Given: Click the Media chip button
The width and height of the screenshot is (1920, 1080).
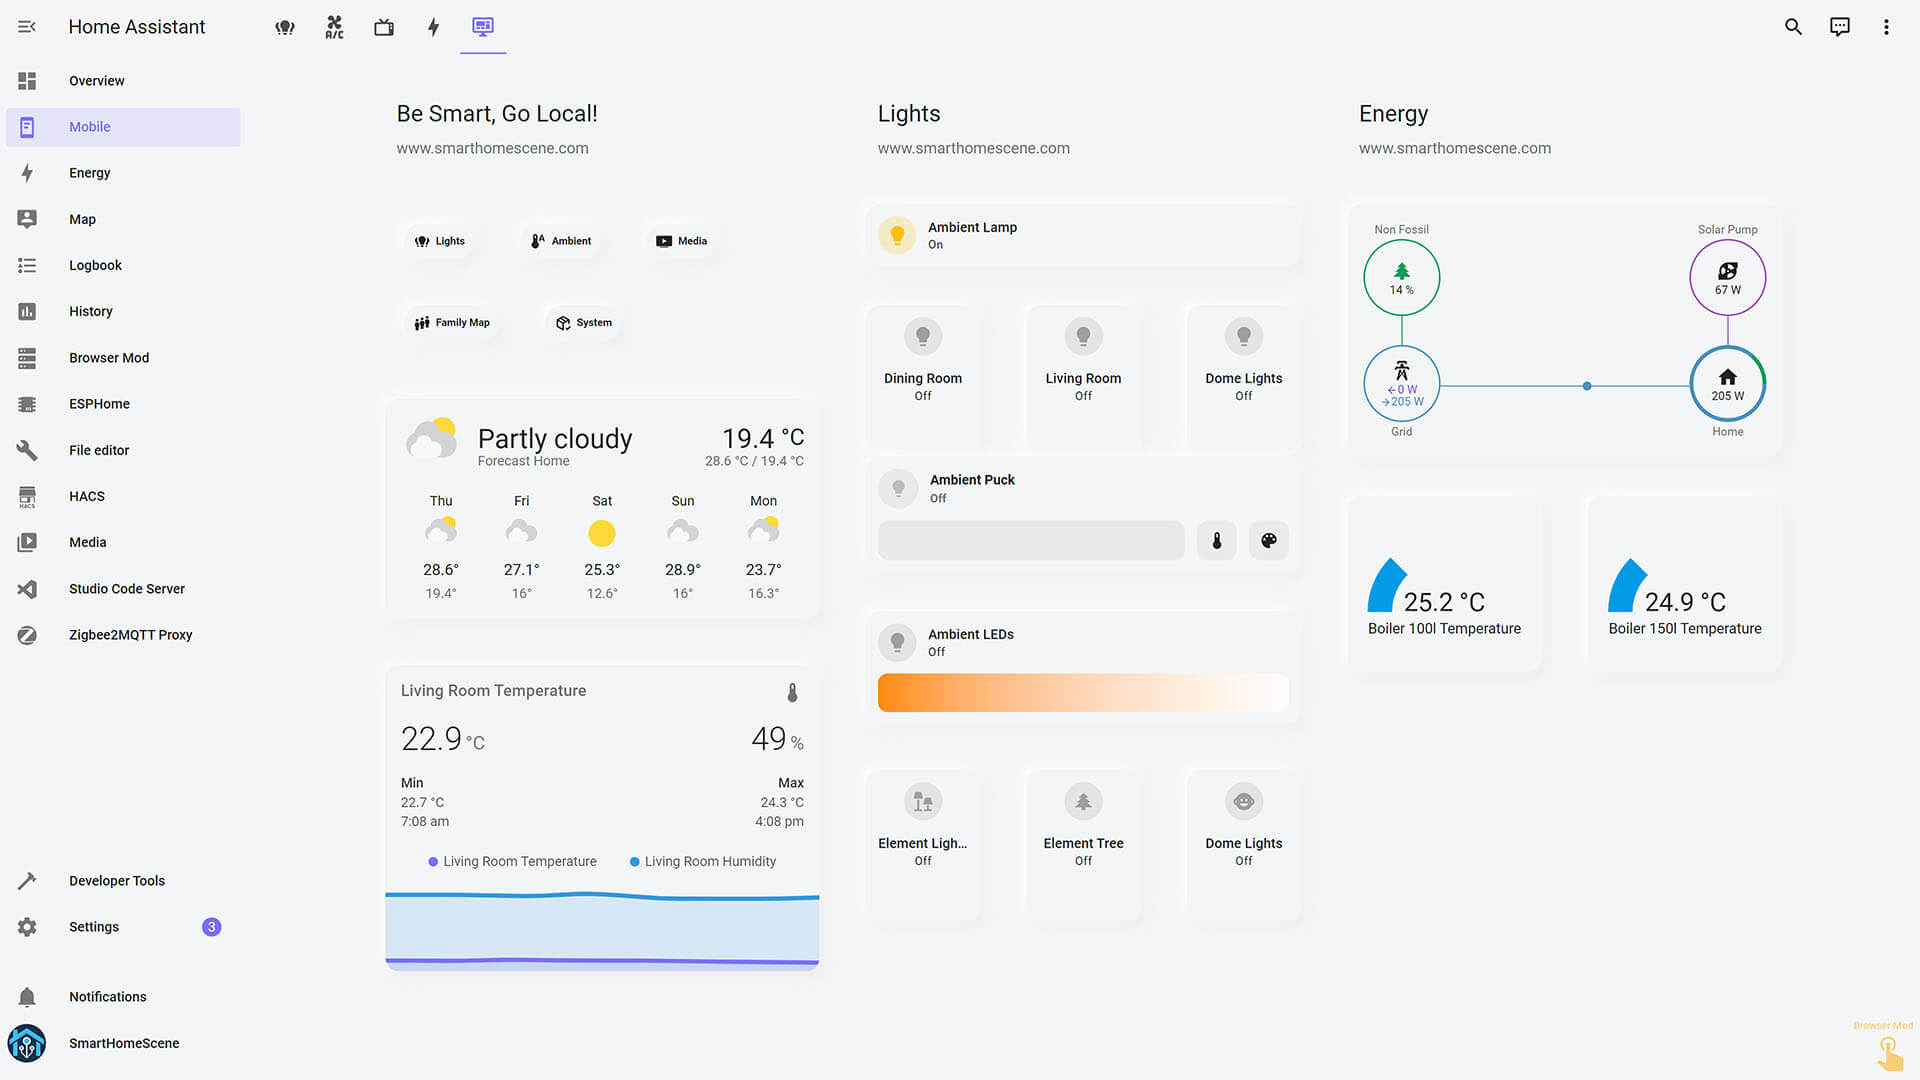Looking at the screenshot, I should pos(681,241).
